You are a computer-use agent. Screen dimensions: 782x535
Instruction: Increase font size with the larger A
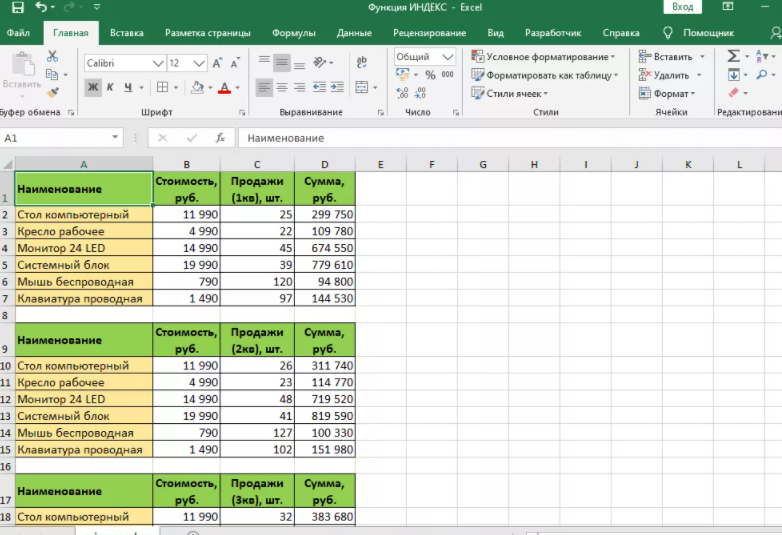click(217, 63)
